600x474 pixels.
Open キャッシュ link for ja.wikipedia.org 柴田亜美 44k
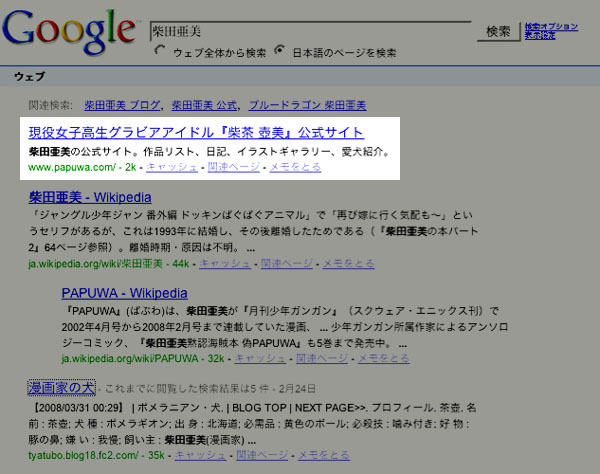point(225,264)
